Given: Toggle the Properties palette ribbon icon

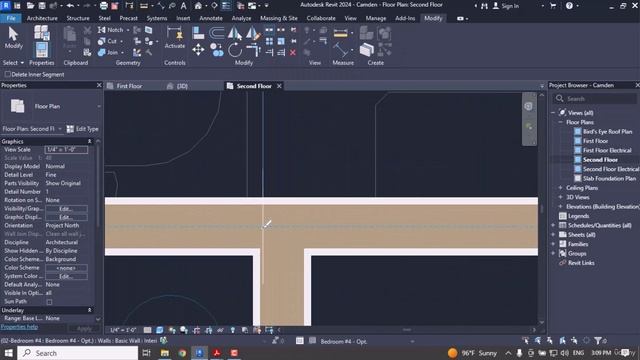Looking at the screenshot, I should pyautogui.click(x=42, y=50).
